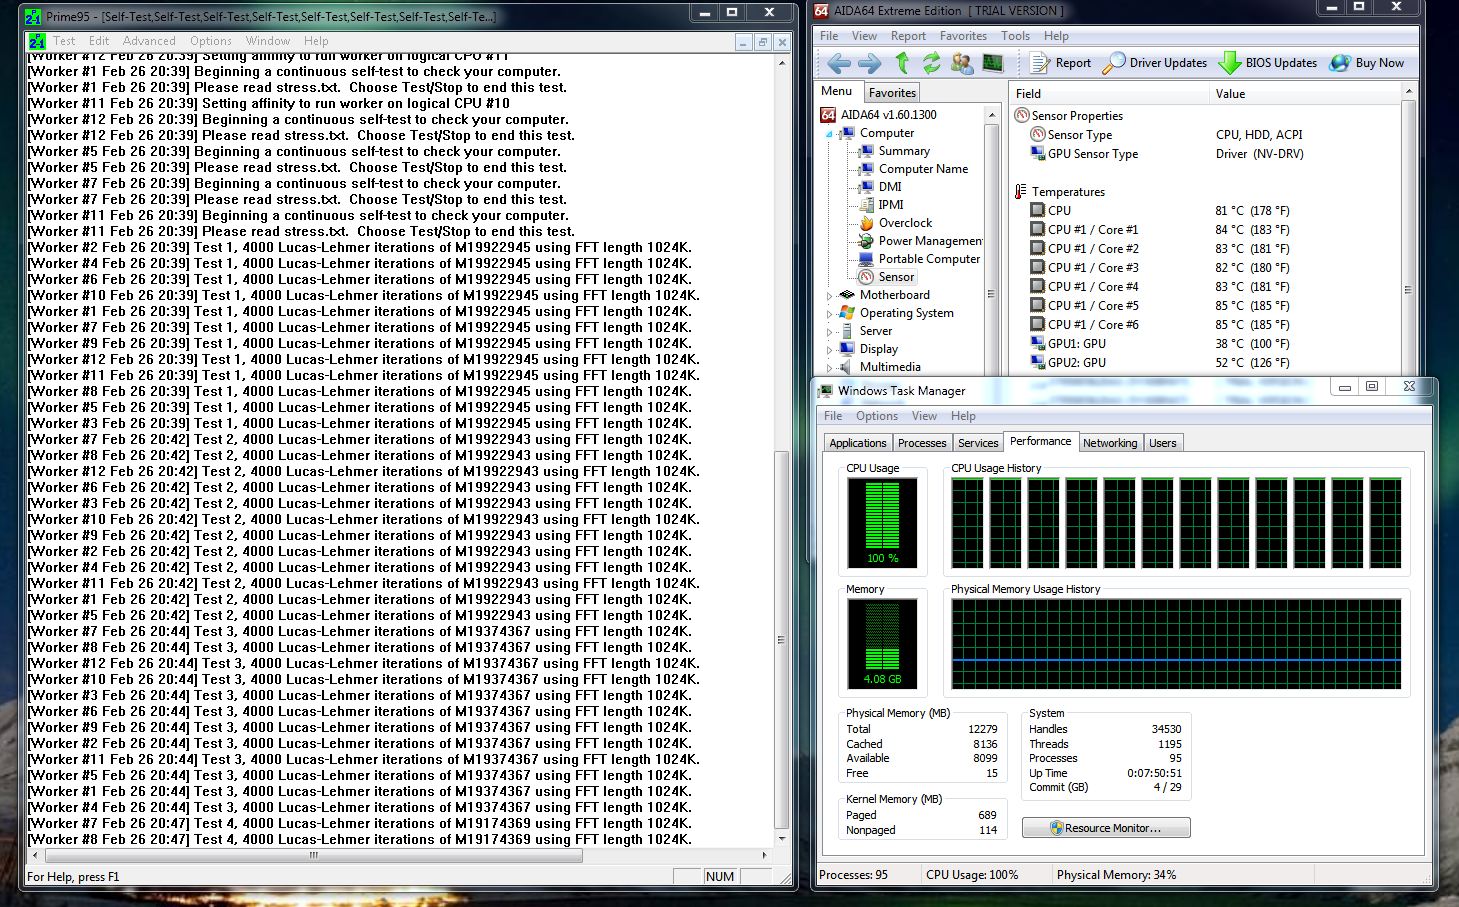1459x907 pixels.
Task: Click the Report document icon in AIDA64 toolbar
Action: point(1040,63)
